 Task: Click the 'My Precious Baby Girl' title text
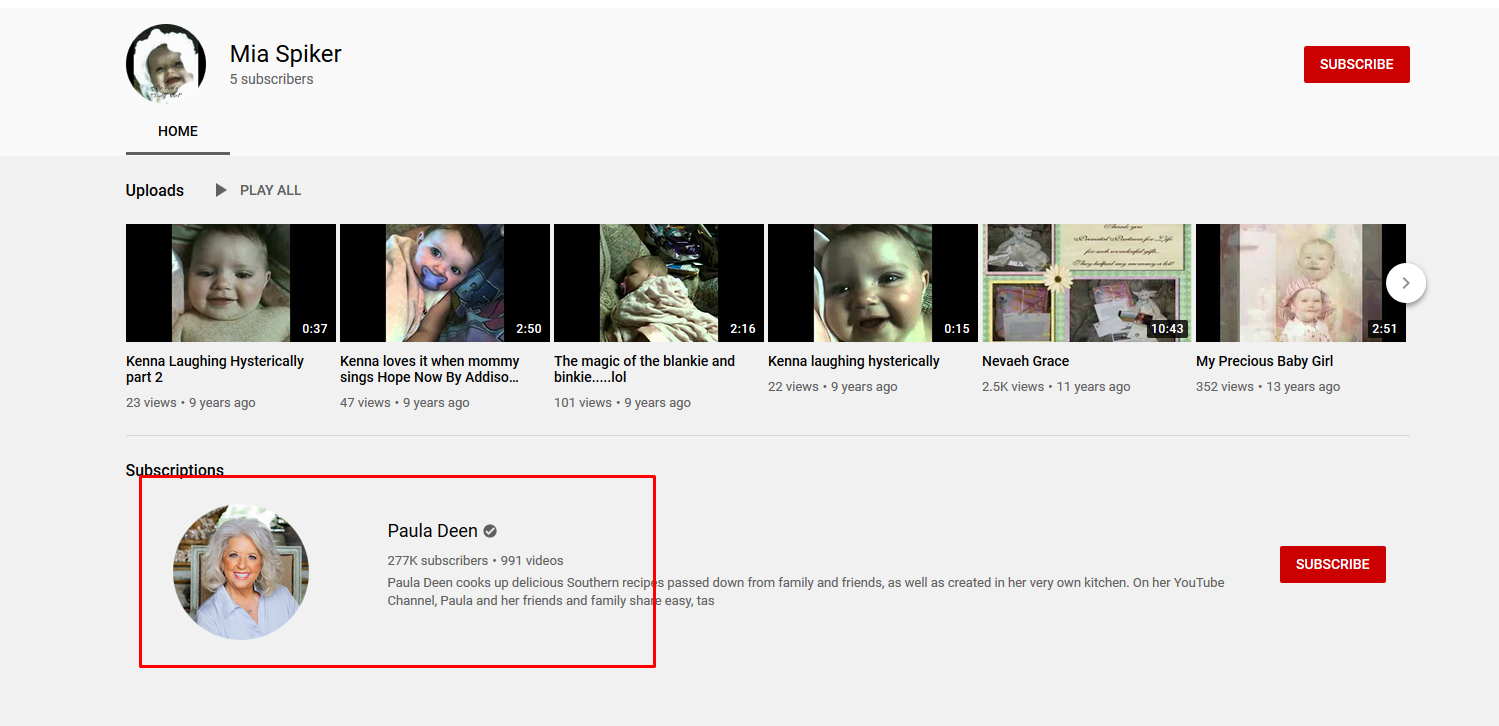tap(1264, 361)
